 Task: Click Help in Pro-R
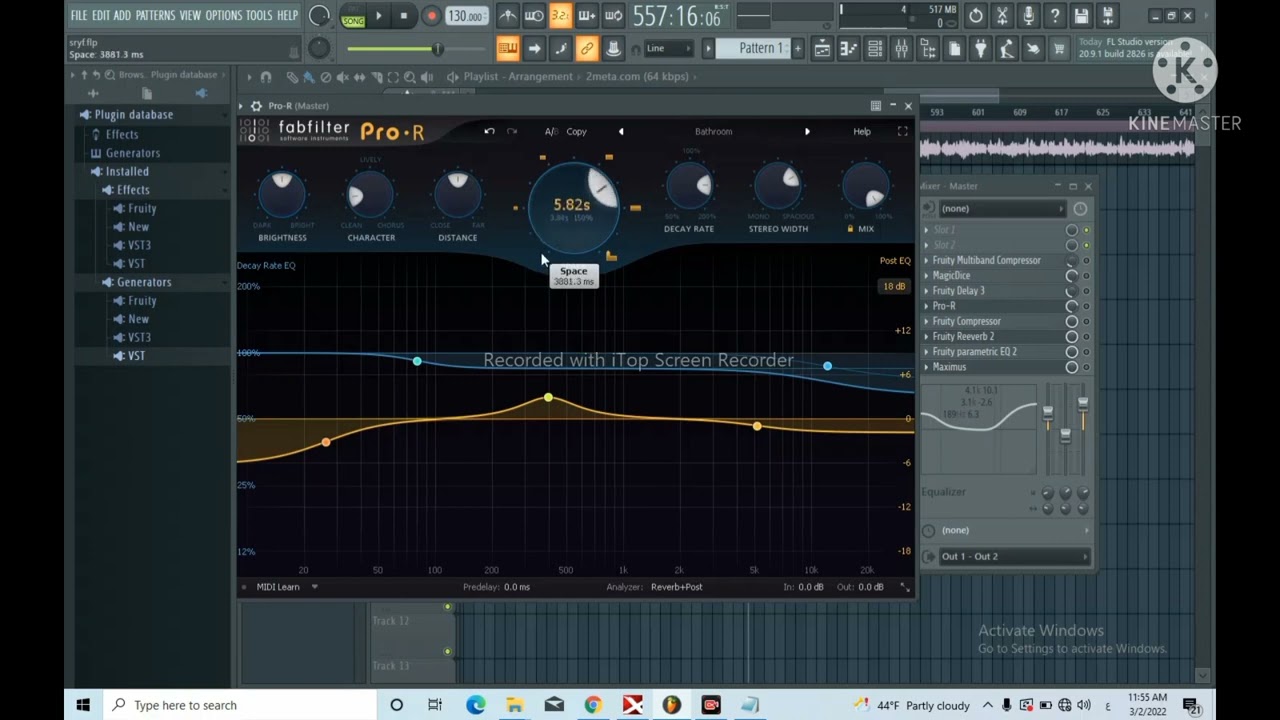862,131
